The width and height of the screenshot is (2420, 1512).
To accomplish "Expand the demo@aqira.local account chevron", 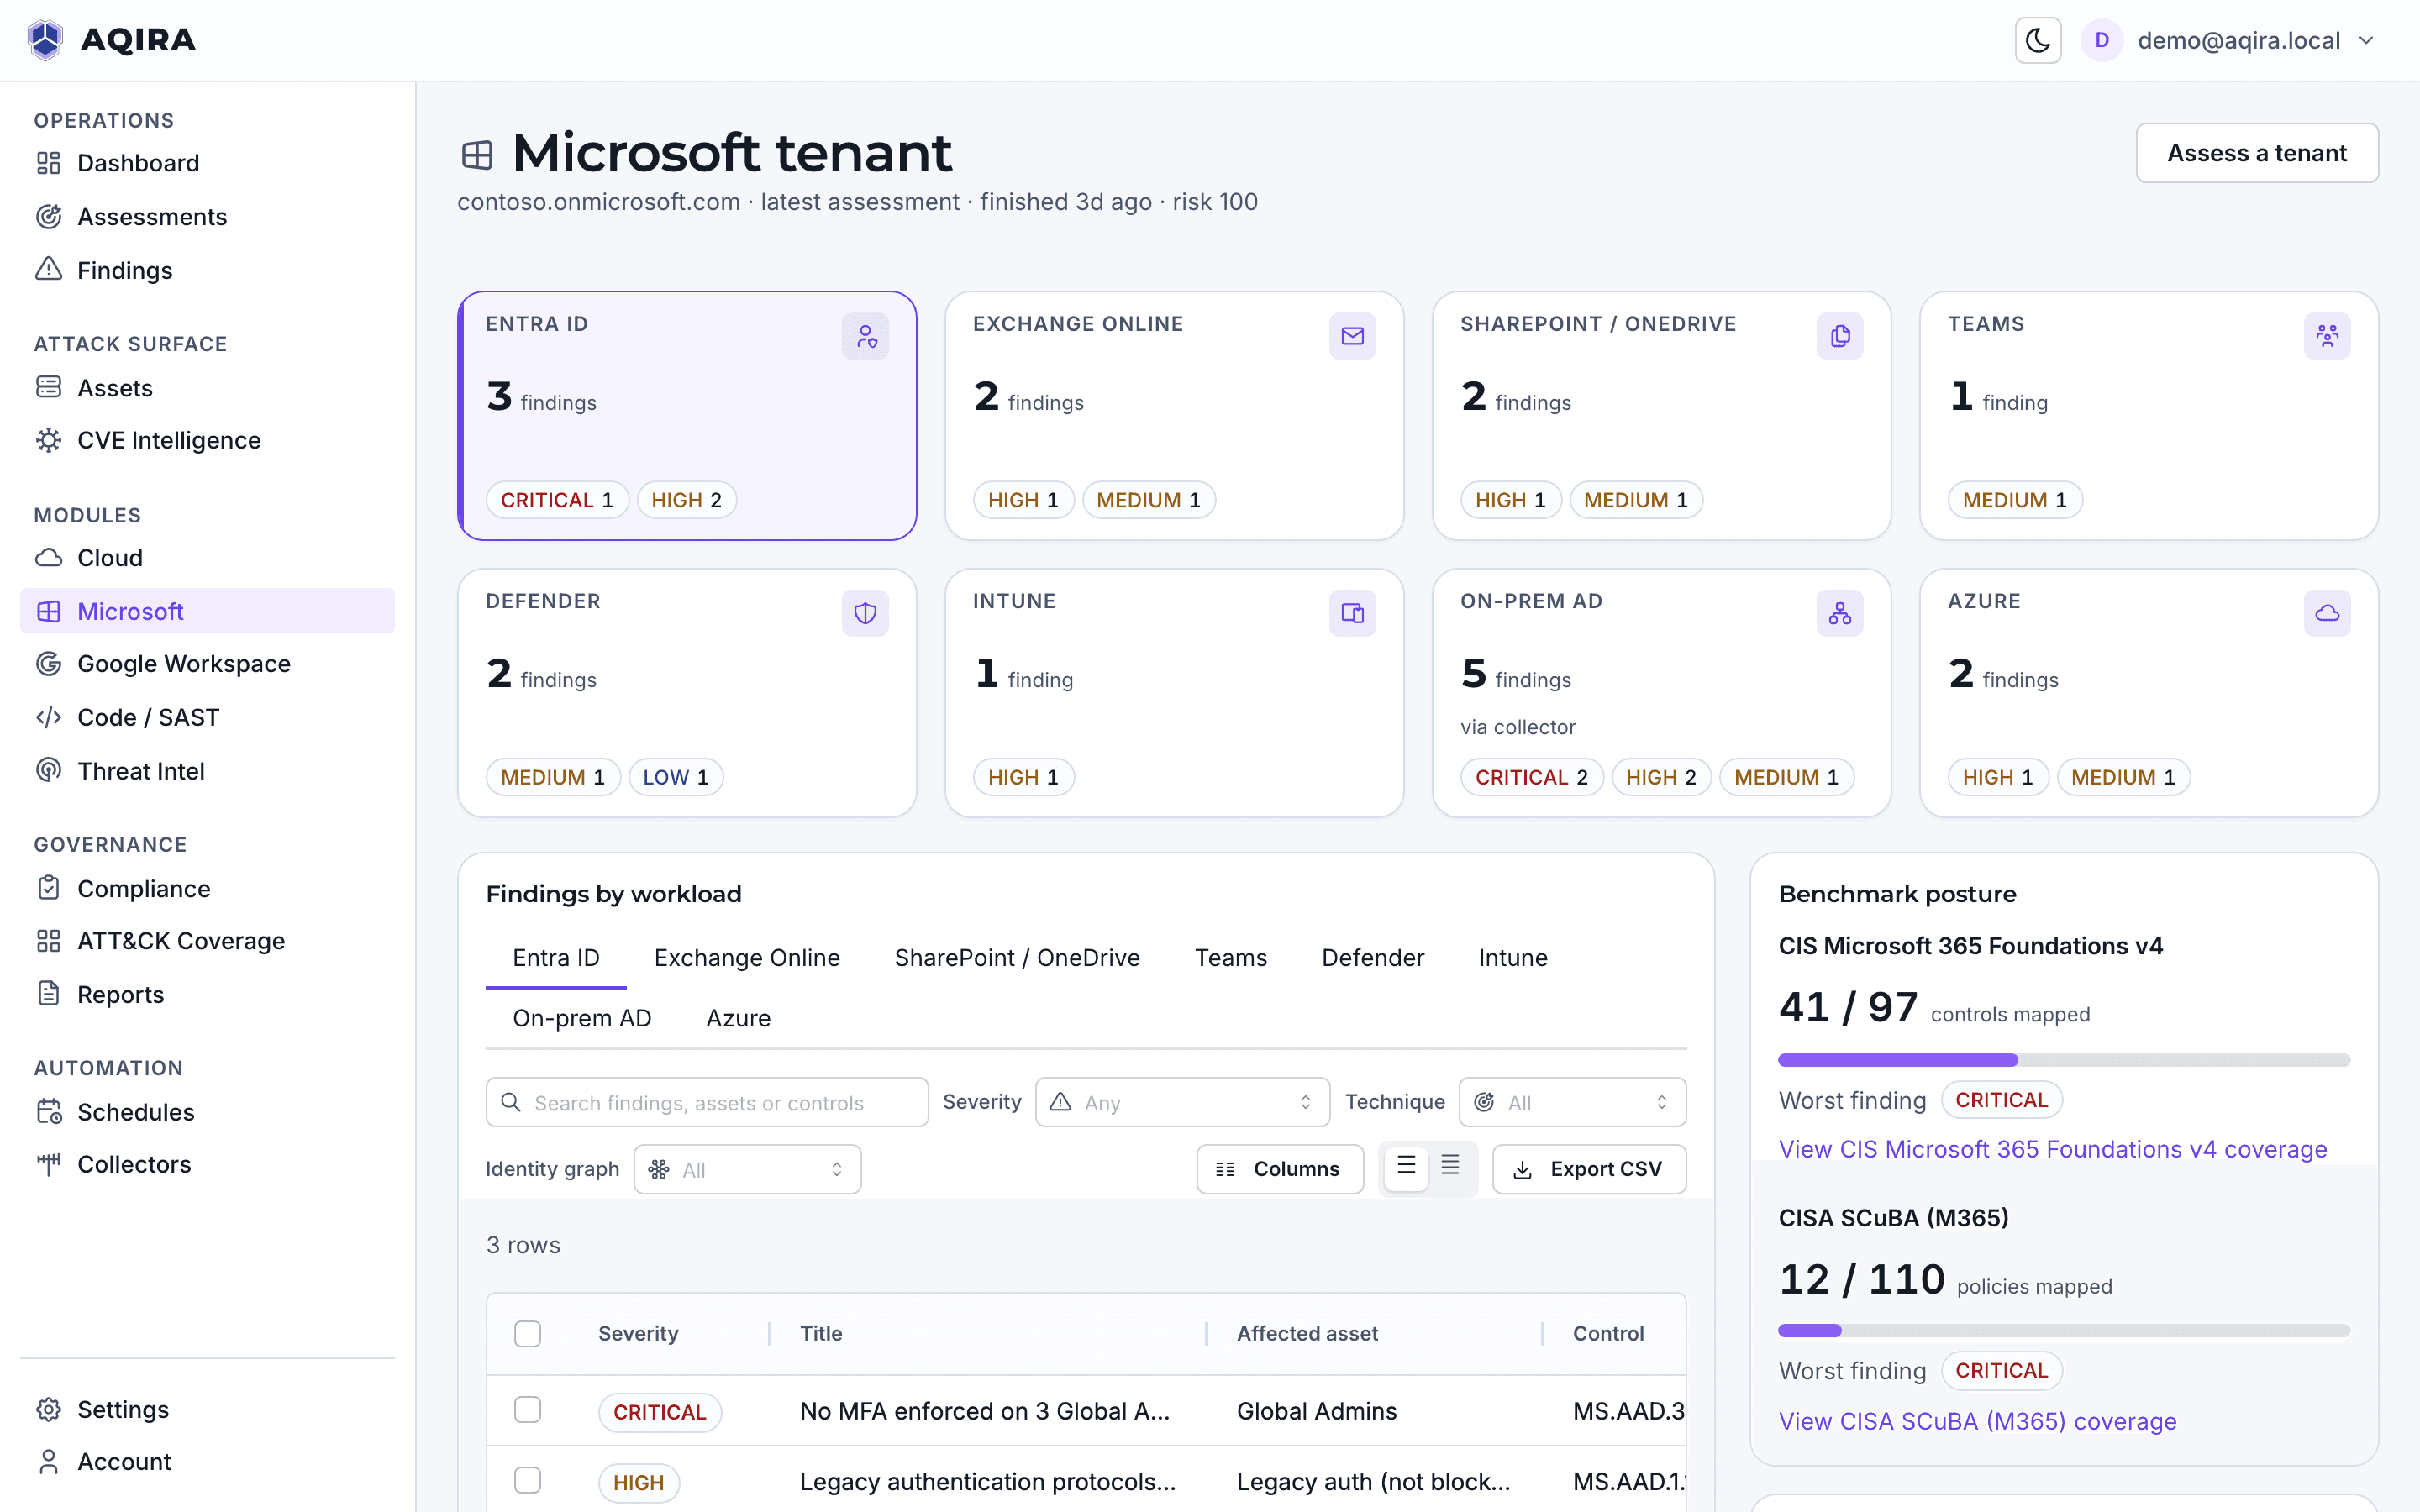I will pyautogui.click(x=2366, y=40).
